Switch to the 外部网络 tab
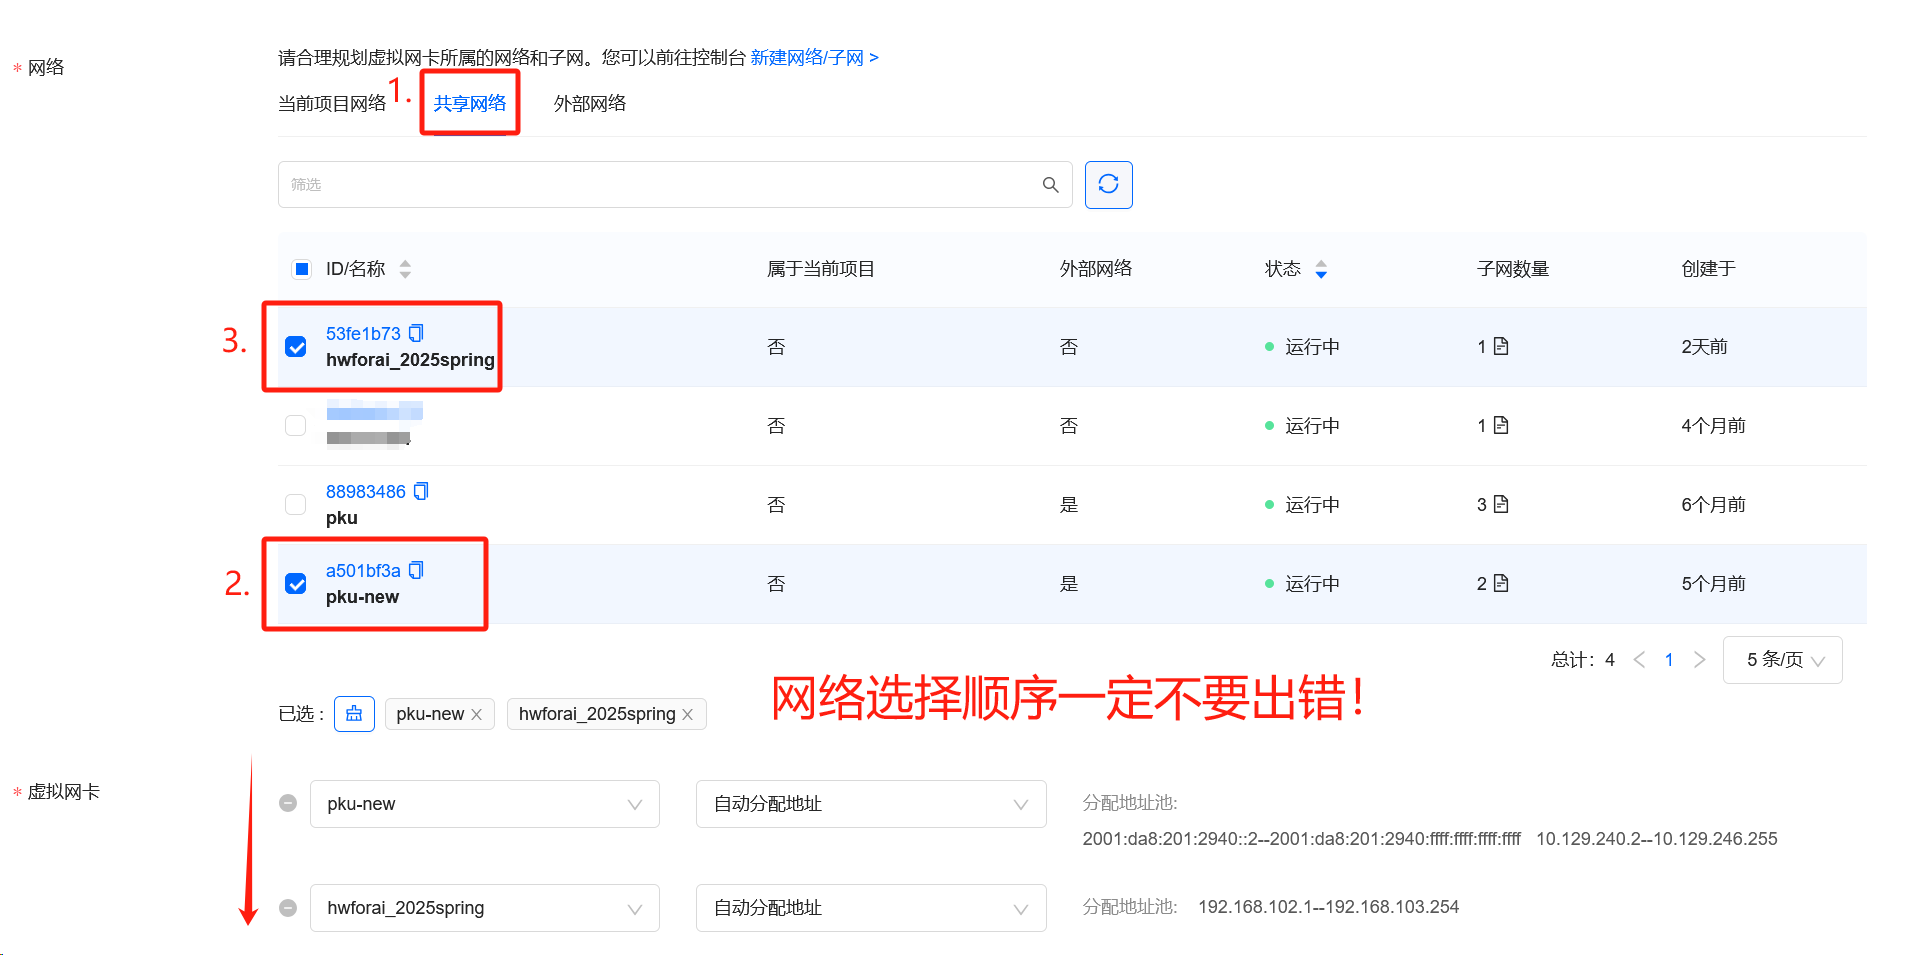 coord(590,103)
